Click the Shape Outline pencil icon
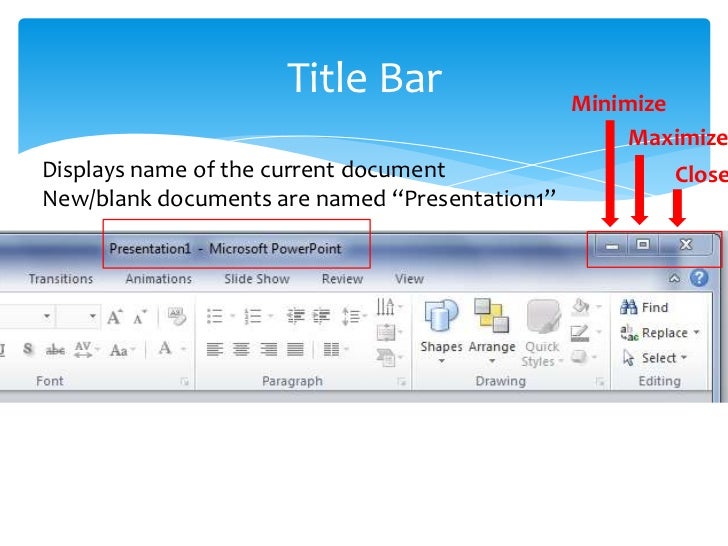 [x=580, y=332]
